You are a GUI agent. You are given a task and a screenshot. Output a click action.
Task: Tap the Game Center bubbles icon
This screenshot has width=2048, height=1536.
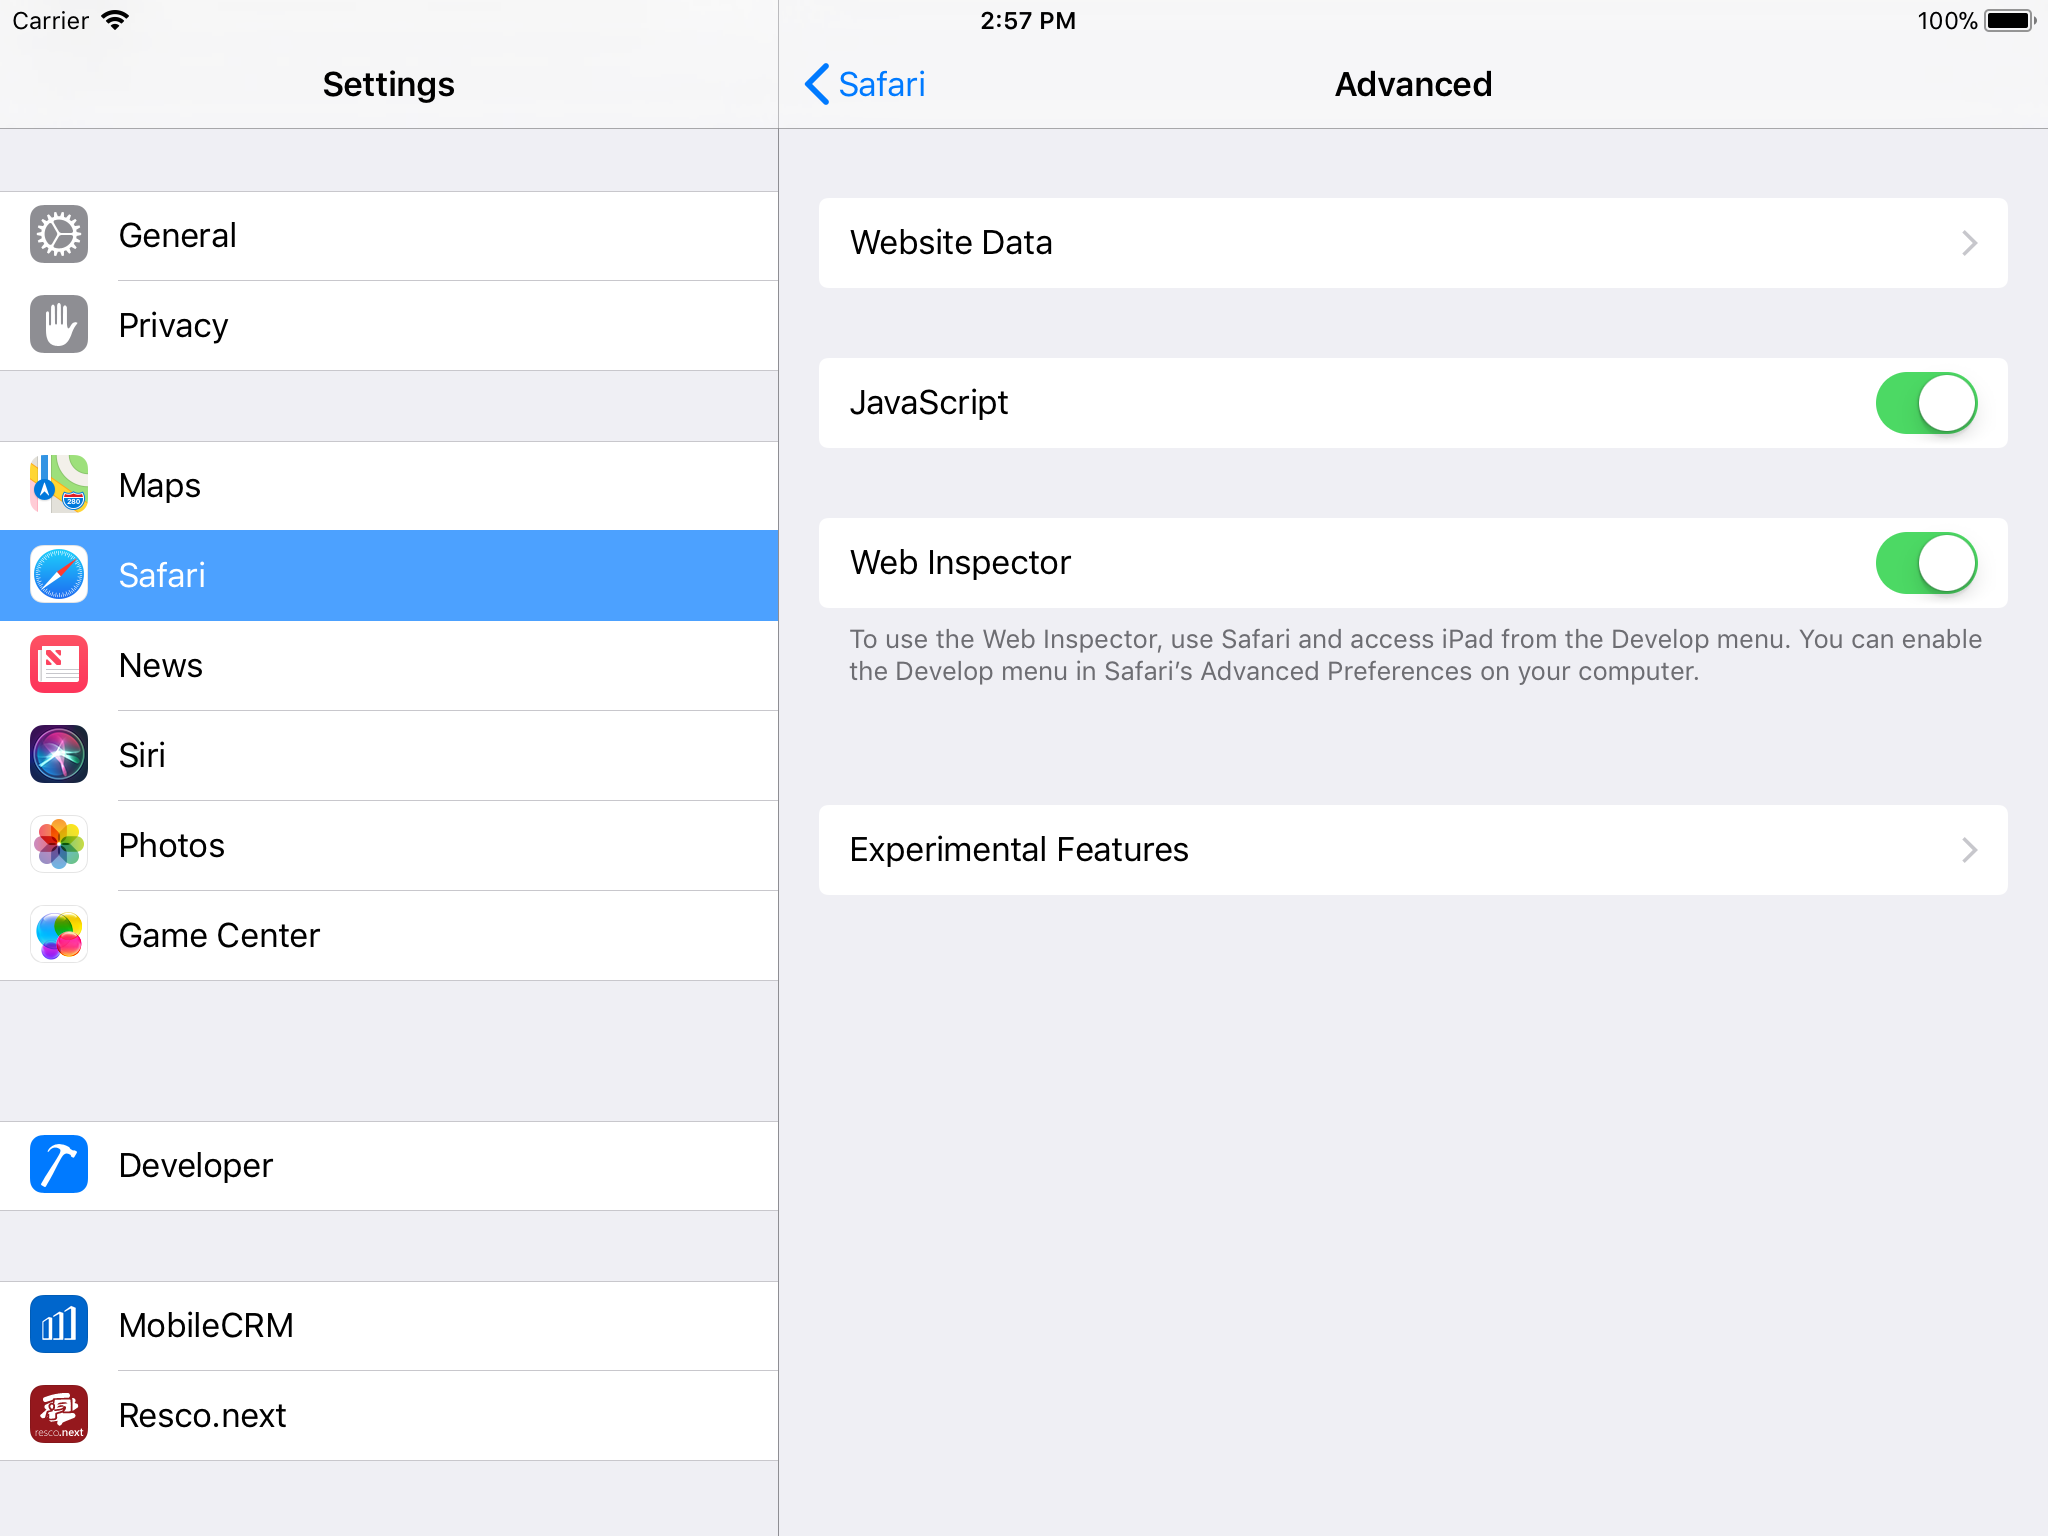(59, 935)
